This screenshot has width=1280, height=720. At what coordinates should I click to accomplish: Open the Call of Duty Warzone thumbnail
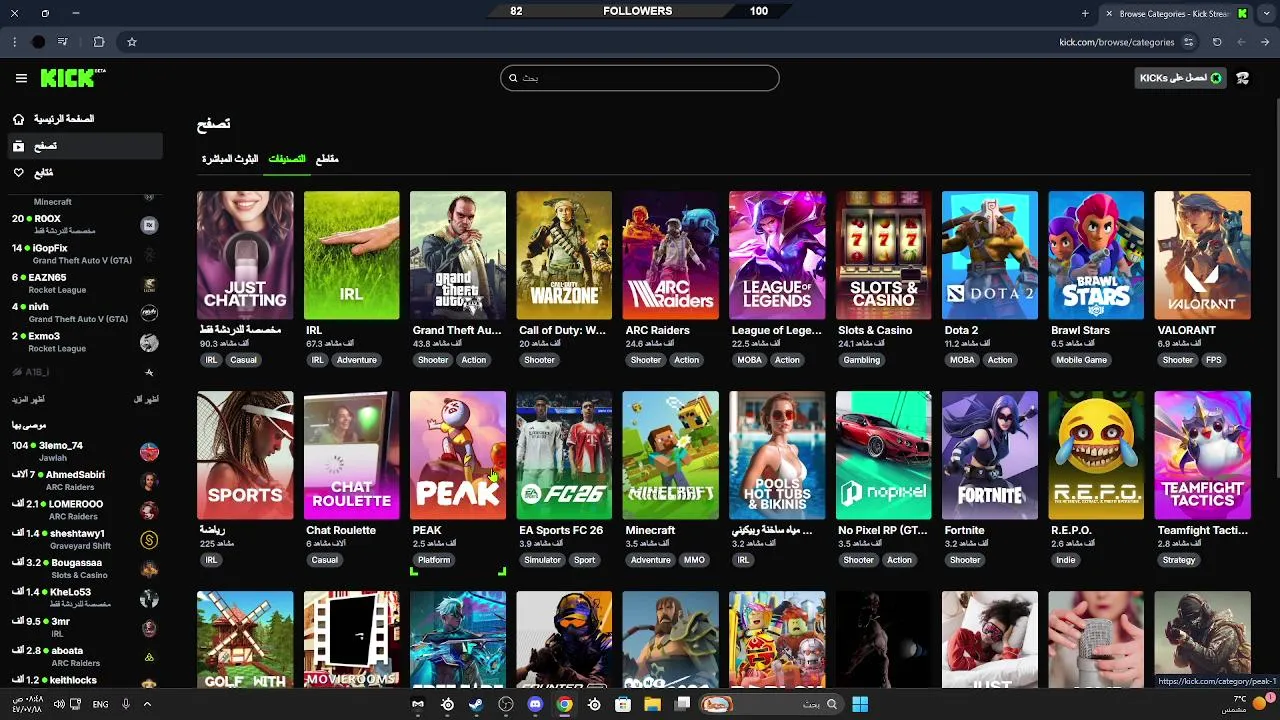(564, 255)
